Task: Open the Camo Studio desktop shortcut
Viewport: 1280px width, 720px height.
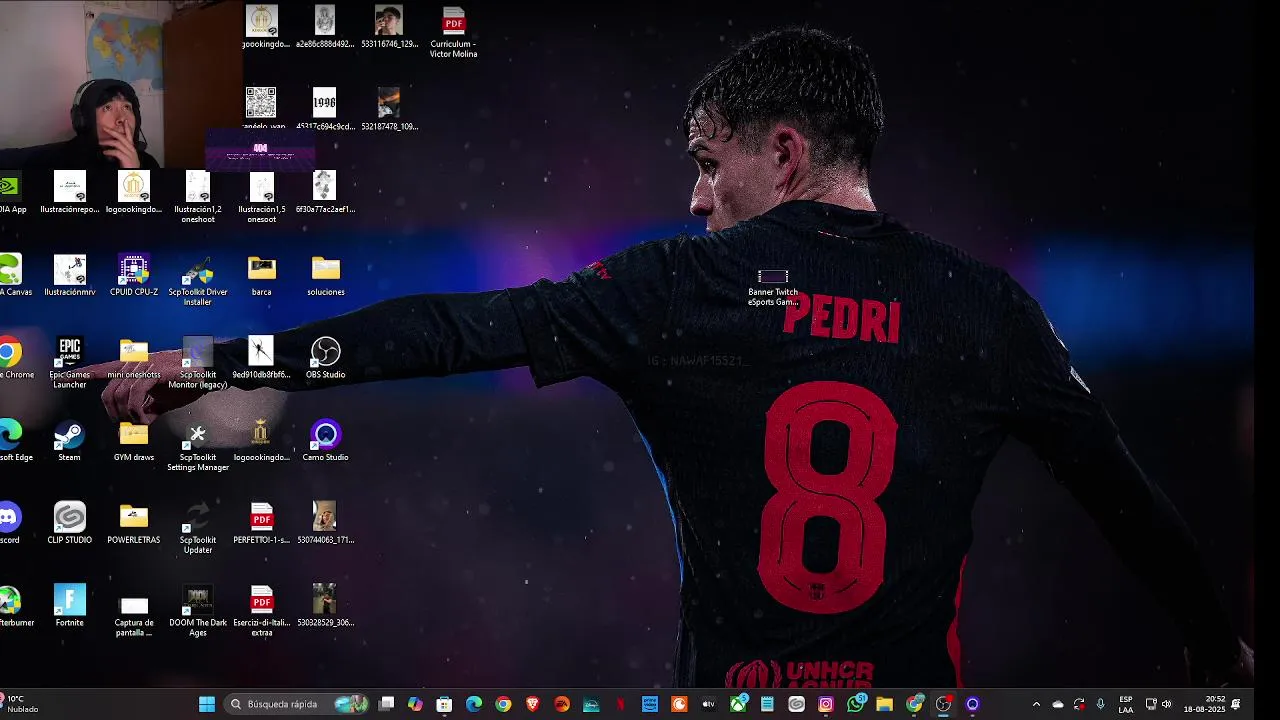Action: point(325,442)
